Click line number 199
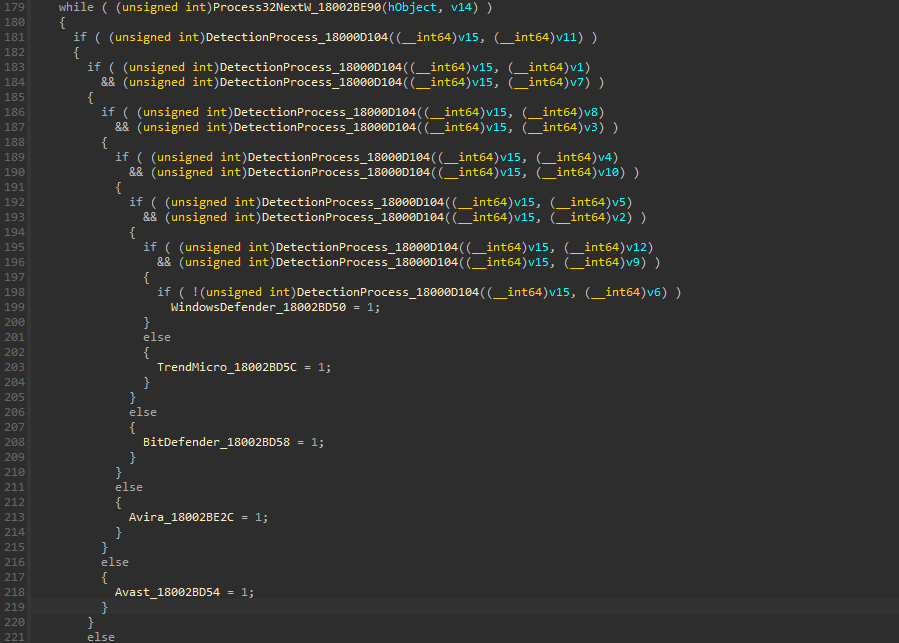899x643 pixels. pyautogui.click(x=15, y=307)
